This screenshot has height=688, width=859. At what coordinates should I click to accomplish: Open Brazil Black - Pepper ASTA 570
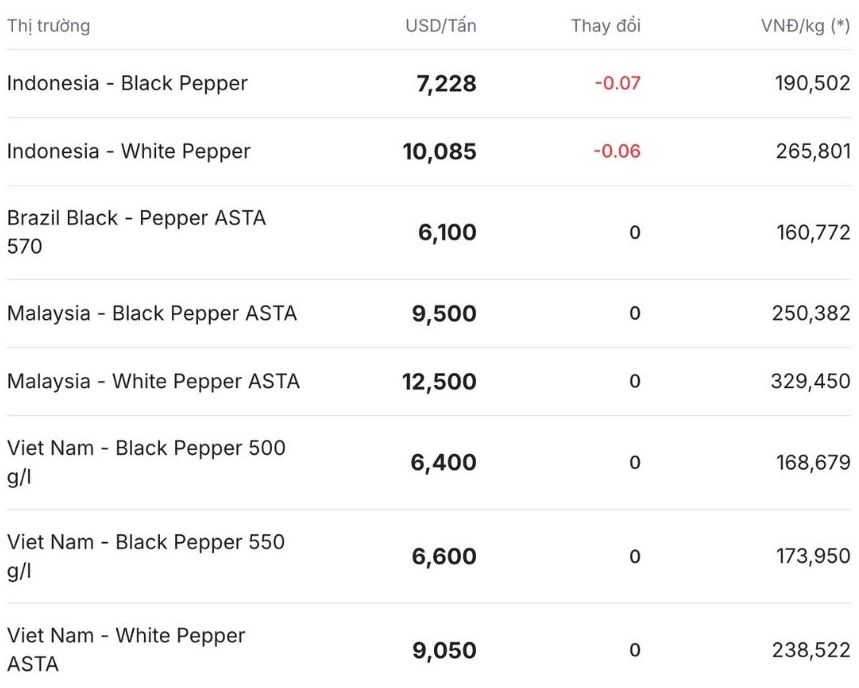pyautogui.click(x=136, y=232)
